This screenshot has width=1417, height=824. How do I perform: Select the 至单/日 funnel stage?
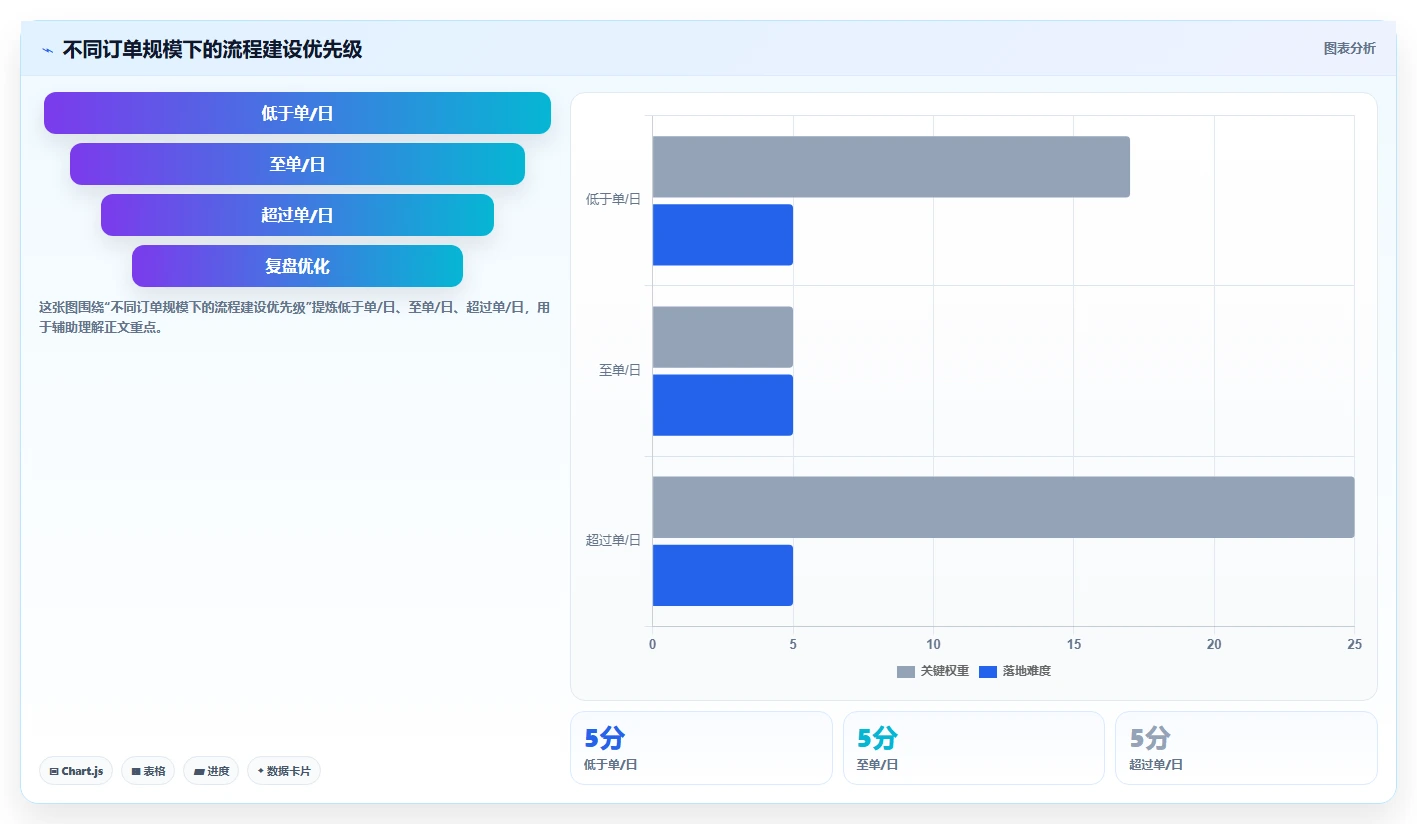tap(297, 164)
